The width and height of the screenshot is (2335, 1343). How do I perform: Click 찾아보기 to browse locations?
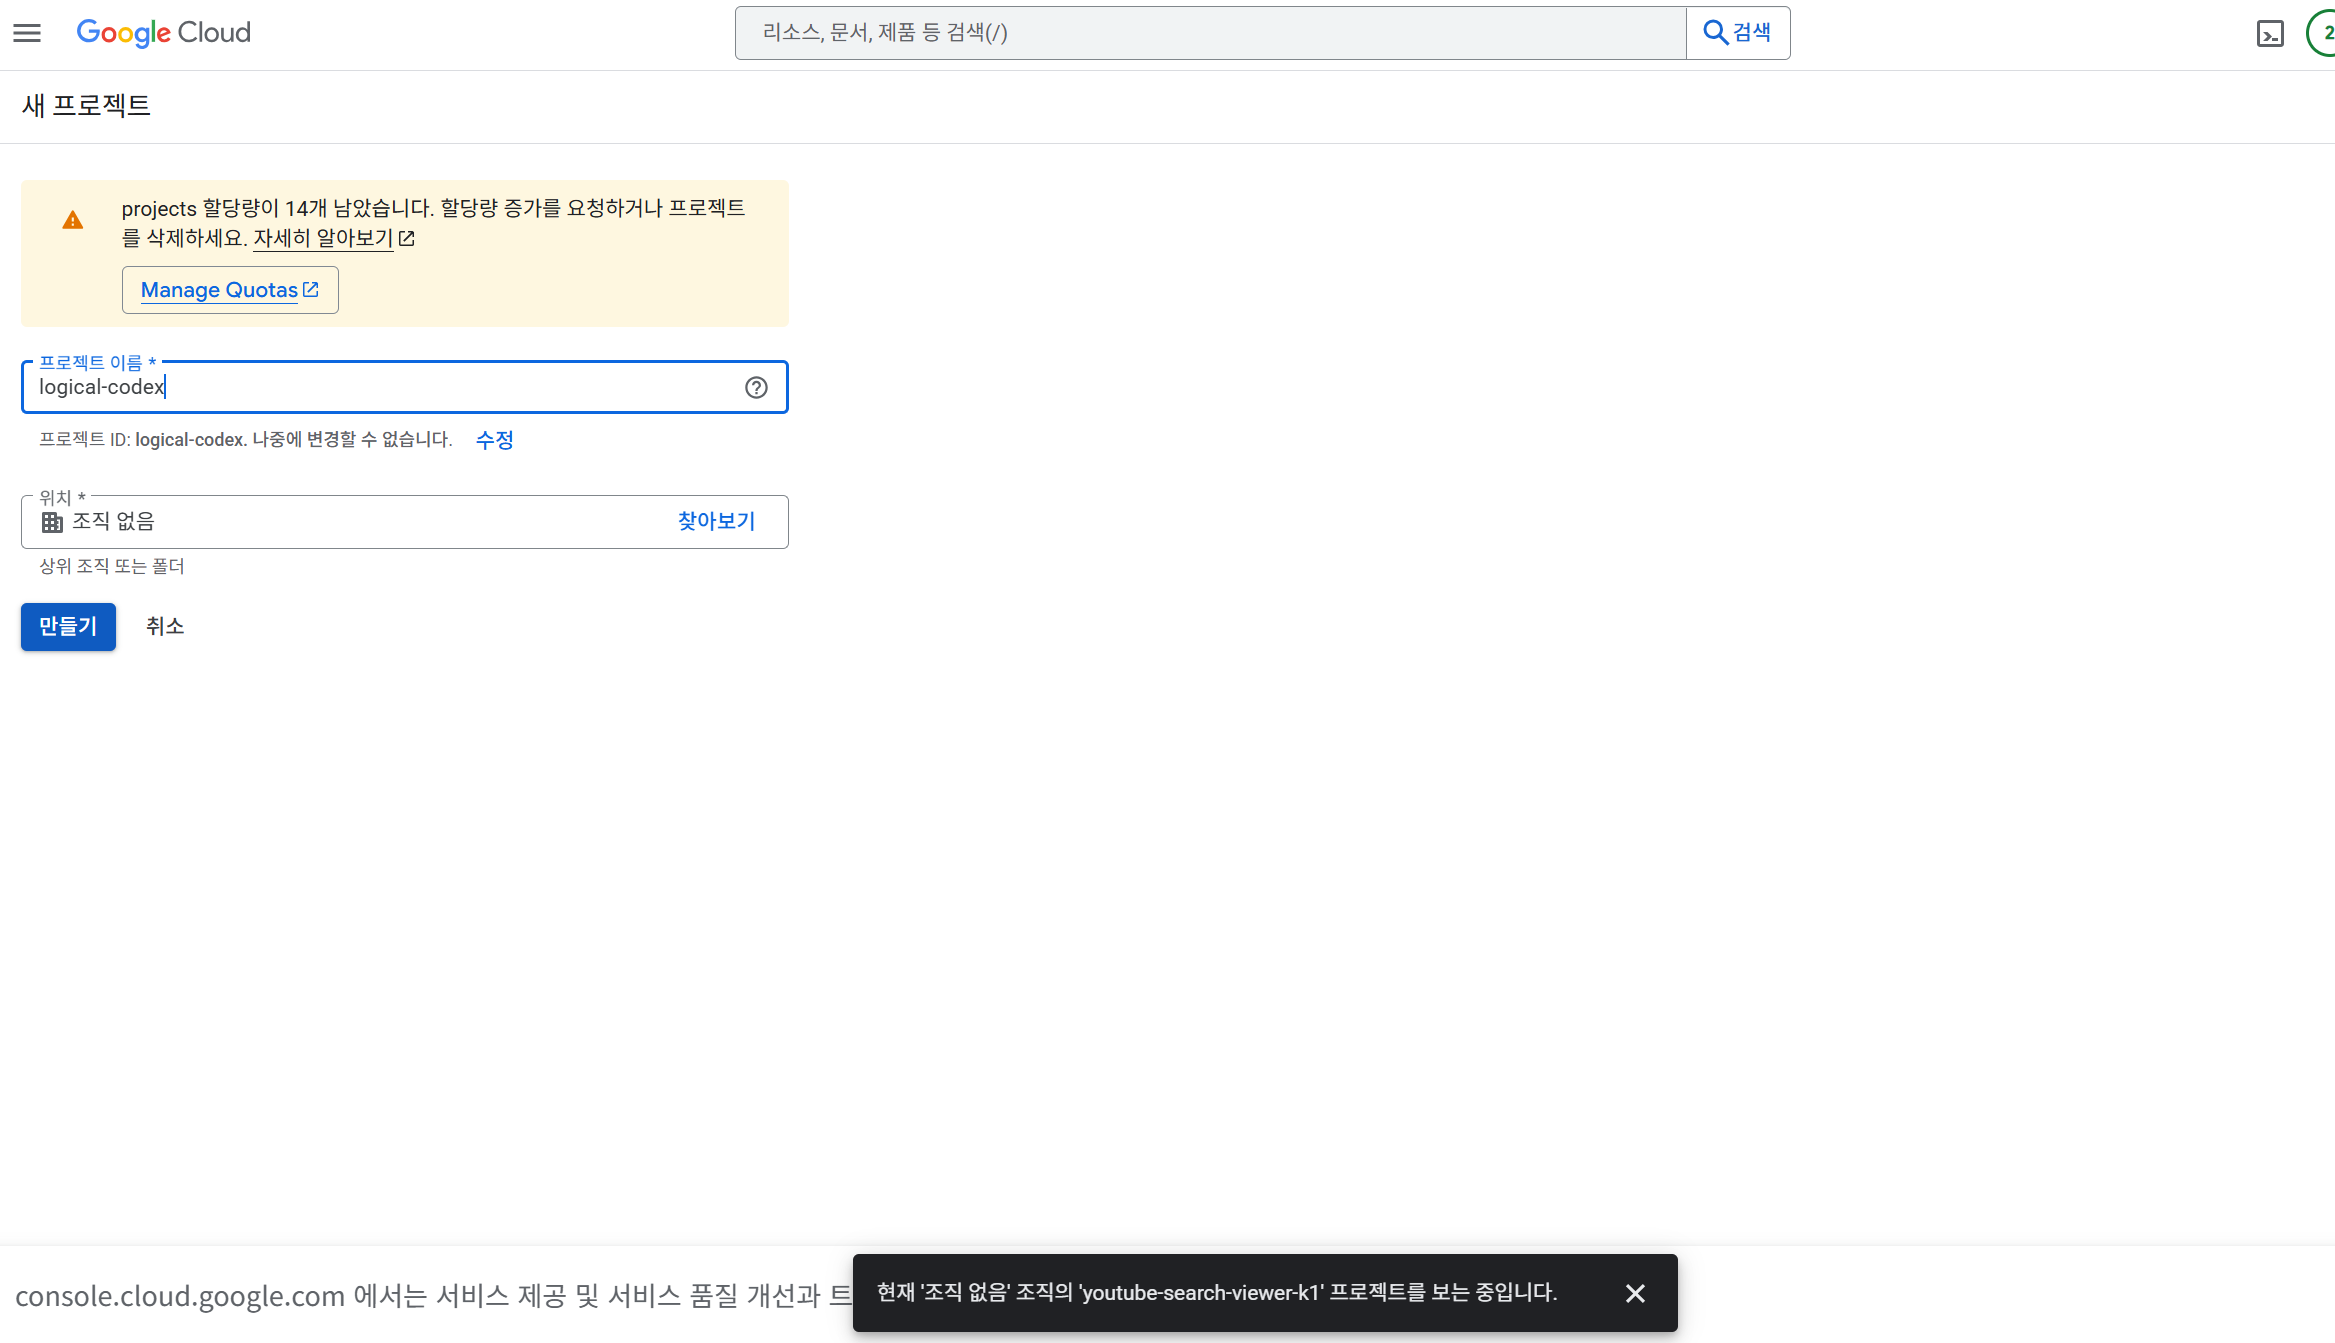[716, 521]
